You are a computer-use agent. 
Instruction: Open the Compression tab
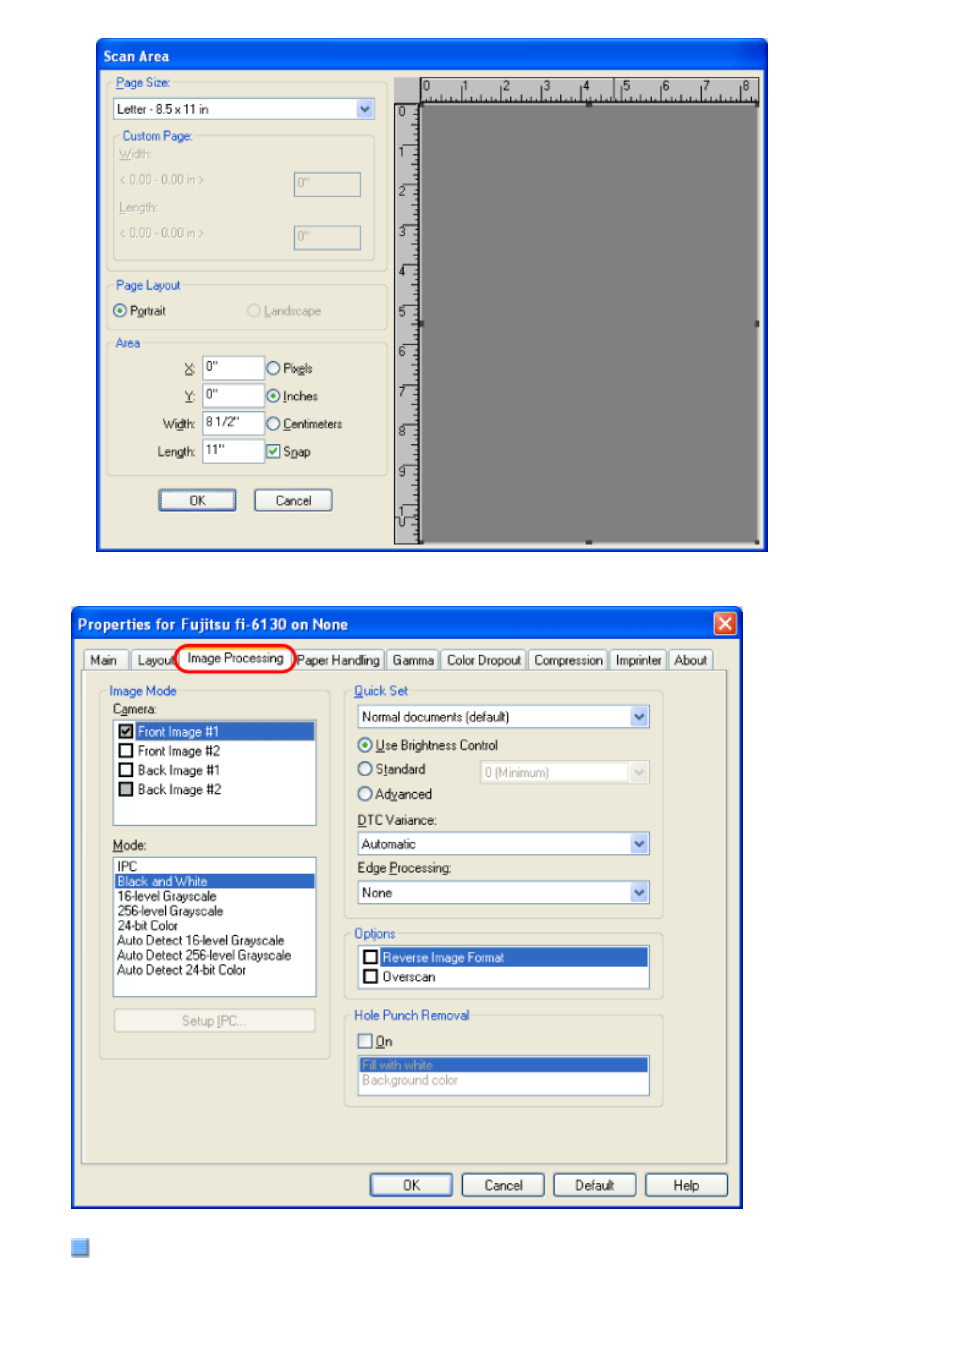(568, 660)
